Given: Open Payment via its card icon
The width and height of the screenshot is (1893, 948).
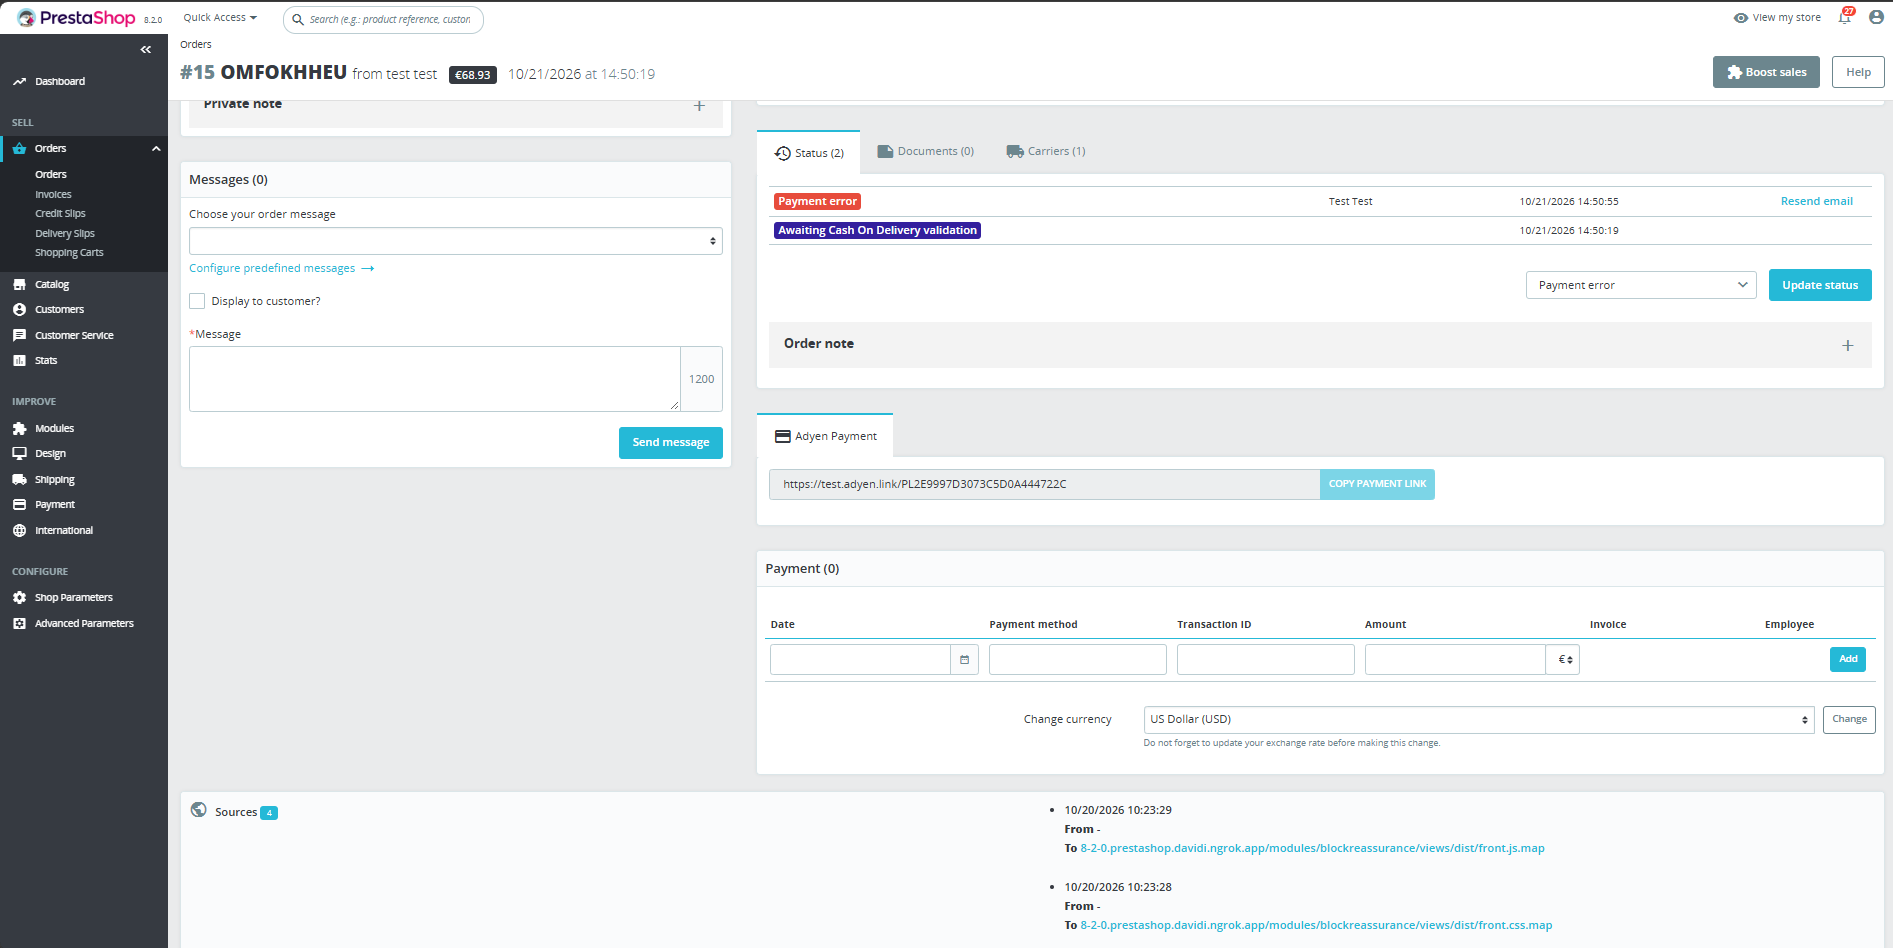Looking at the screenshot, I should pos(19,505).
